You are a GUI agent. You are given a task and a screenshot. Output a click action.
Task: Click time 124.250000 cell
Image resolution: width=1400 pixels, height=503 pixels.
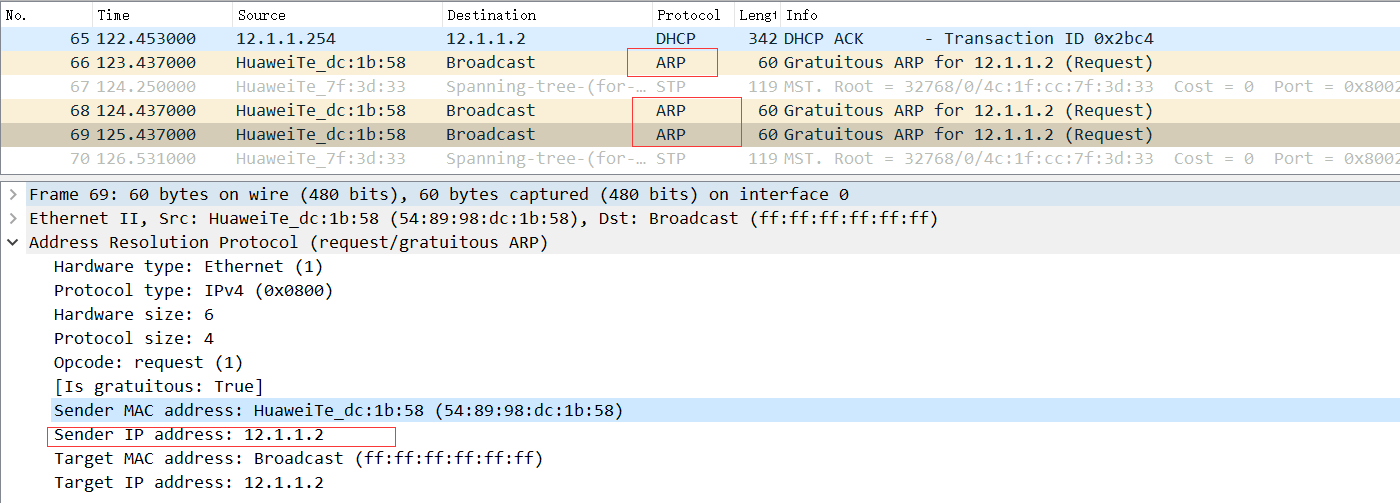(146, 87)
